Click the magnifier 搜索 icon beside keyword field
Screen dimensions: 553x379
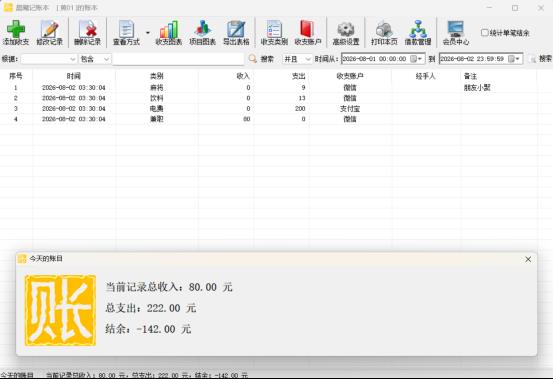(x=253, y=59)
